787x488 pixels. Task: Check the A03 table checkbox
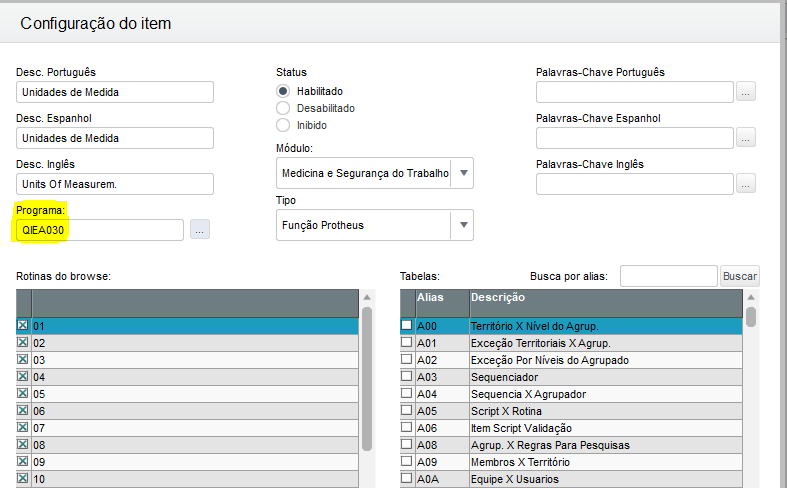407,376
